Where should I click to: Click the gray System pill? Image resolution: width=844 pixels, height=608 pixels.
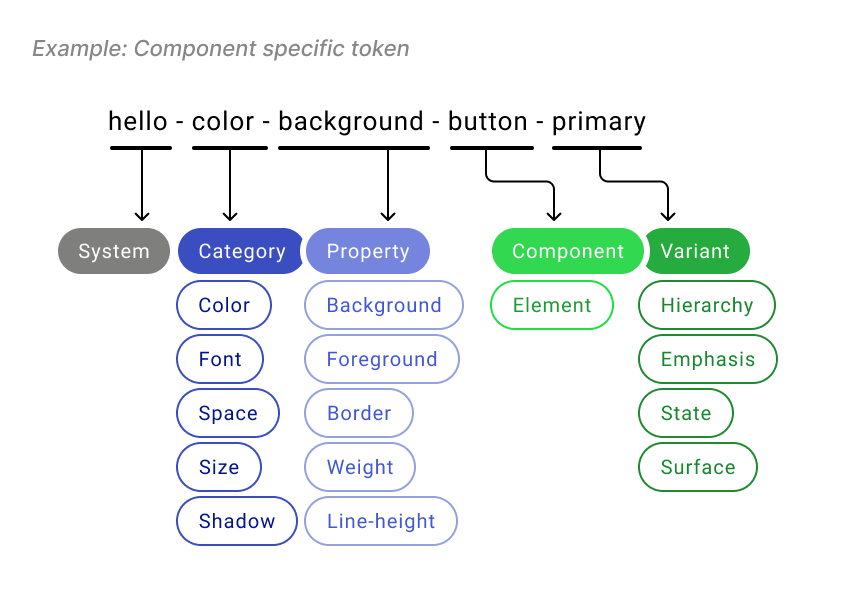click(113, 251)
